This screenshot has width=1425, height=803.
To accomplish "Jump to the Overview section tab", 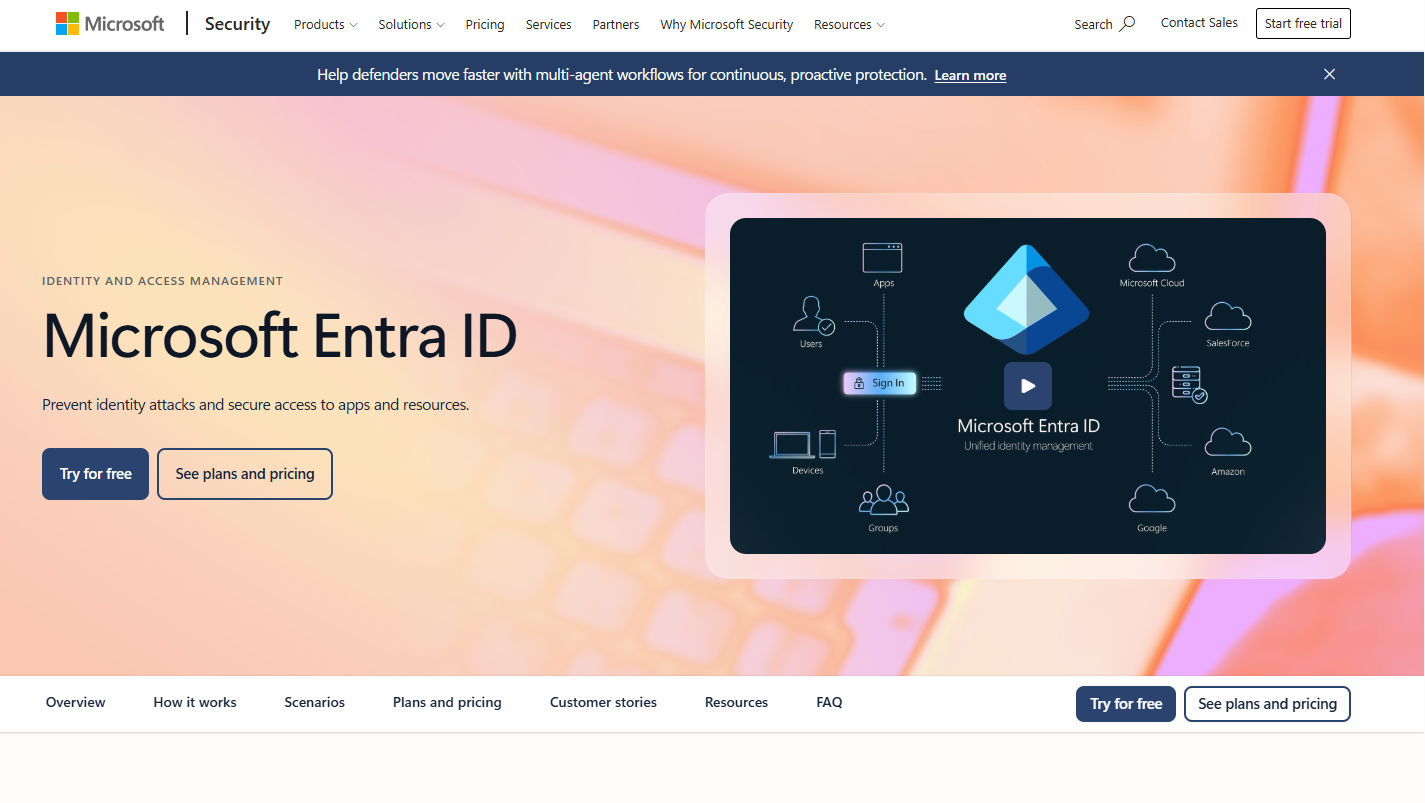I will pos(76,703).
